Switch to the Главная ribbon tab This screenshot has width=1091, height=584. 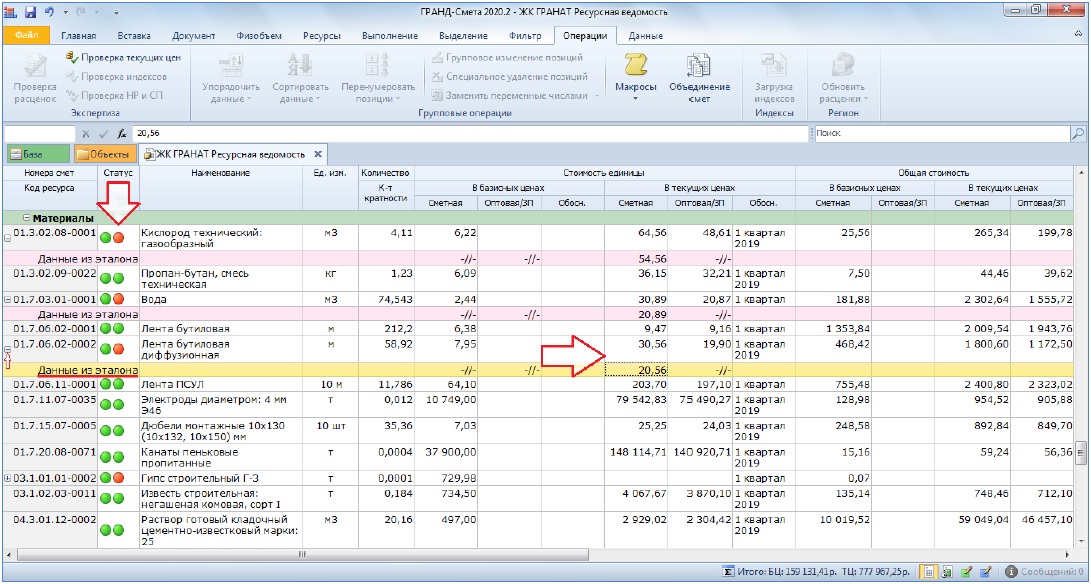[79, 36]
